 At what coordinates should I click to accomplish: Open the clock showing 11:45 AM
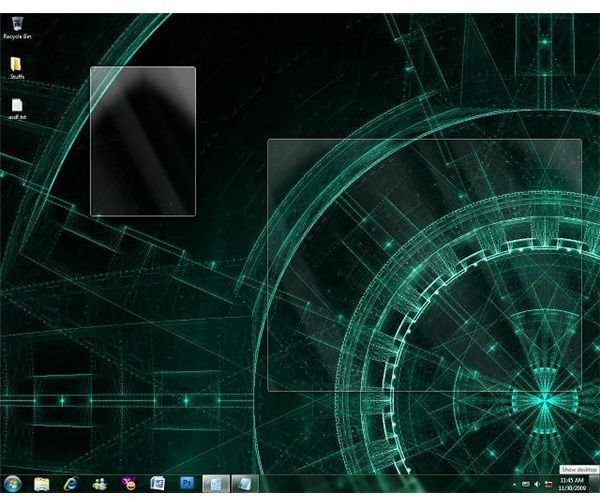(x=572, y=484)
